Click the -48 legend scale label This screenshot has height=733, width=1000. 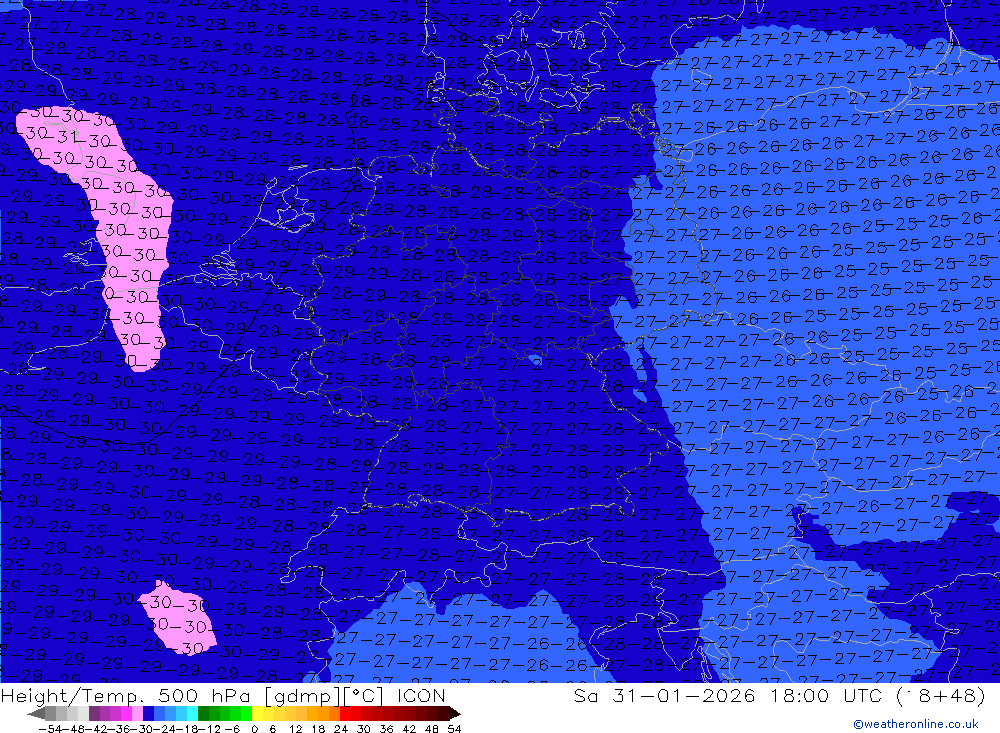[74, 729]
